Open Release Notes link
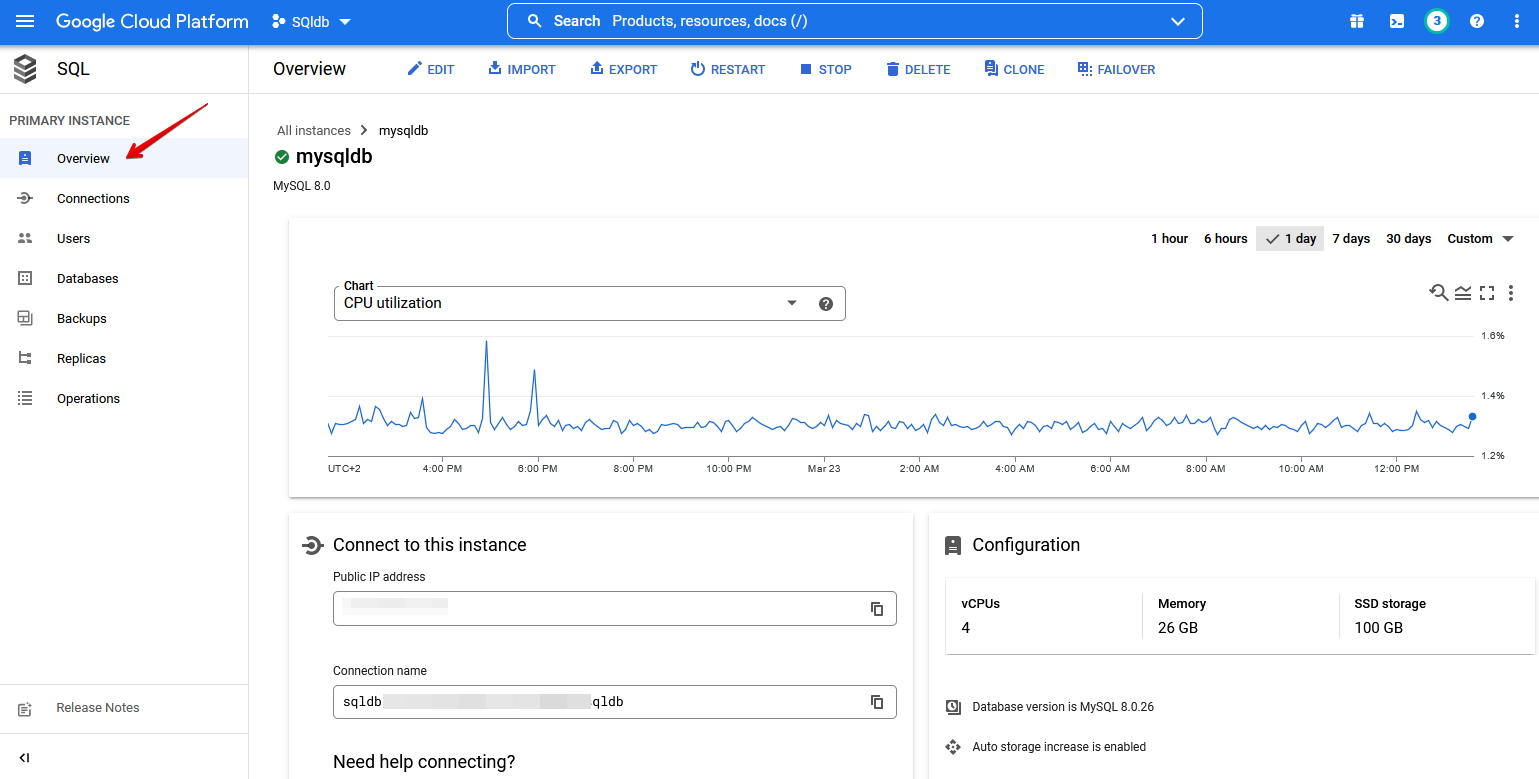Image resolution: width=1539 pixels, height=779 pixels. (x=97, y=708)
